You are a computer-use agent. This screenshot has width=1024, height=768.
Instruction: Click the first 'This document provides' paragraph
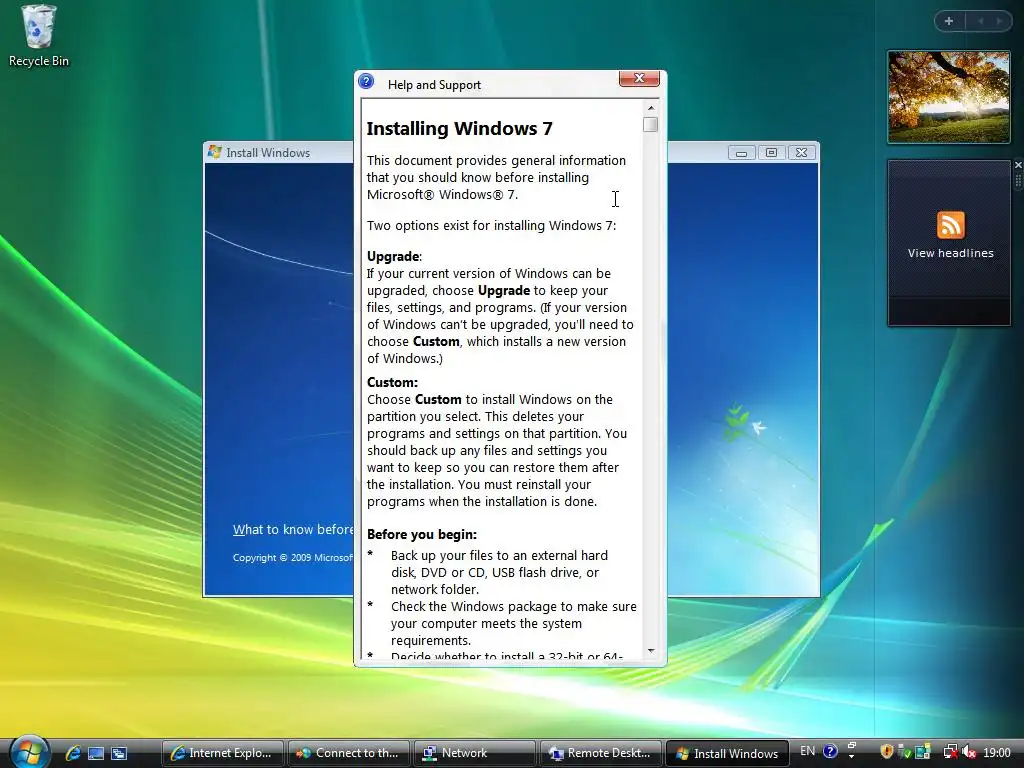point(496,178)
